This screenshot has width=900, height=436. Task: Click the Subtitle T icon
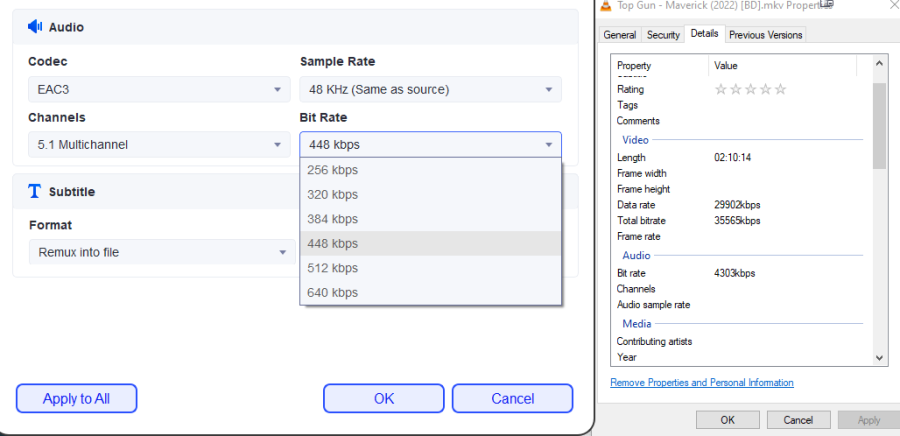[x=34, y=191]
